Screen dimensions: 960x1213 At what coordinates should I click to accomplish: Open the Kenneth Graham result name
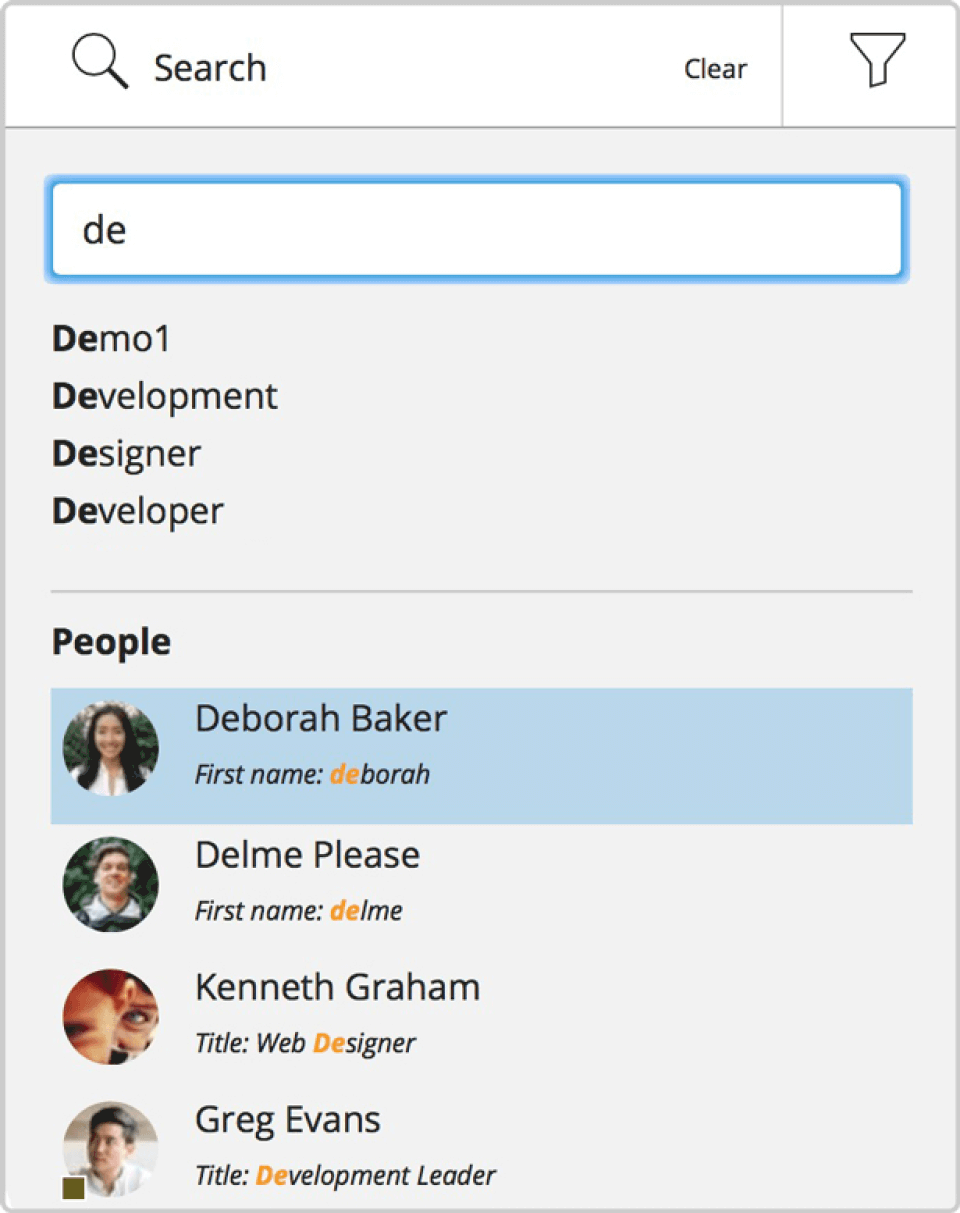click(x=337, y=987)
